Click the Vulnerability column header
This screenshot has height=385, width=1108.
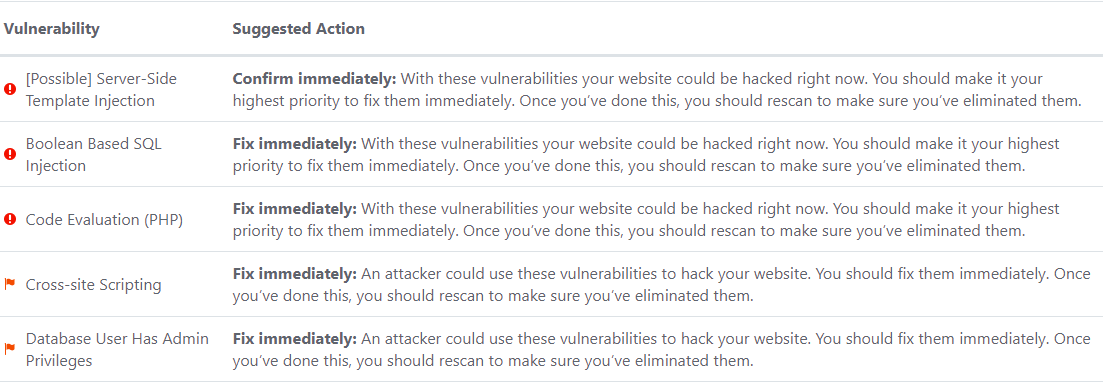(x=52, y=29)
